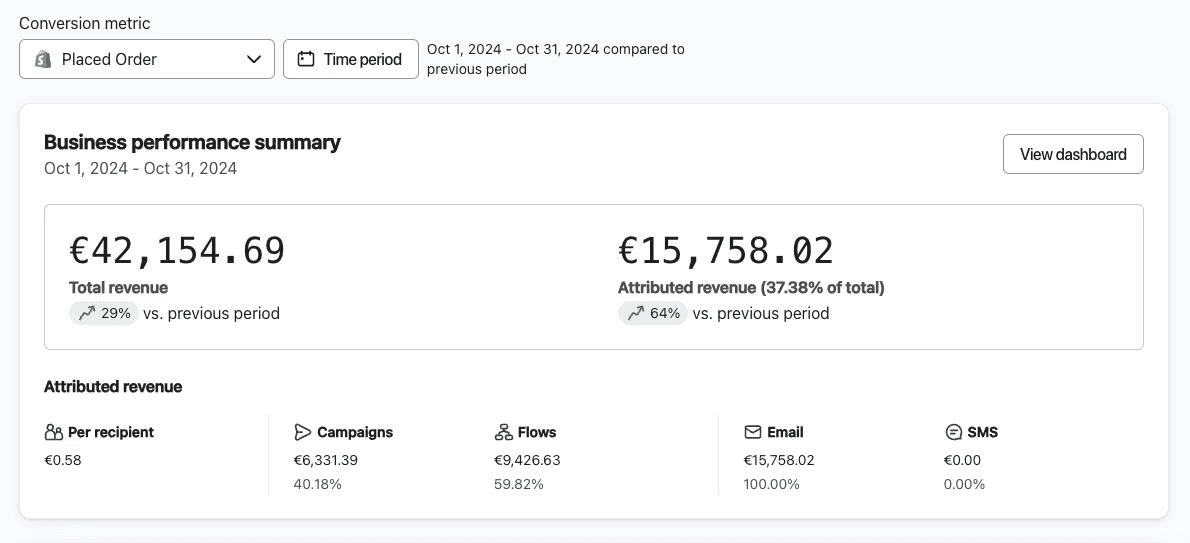Click the Flows diagram icon

503,432
